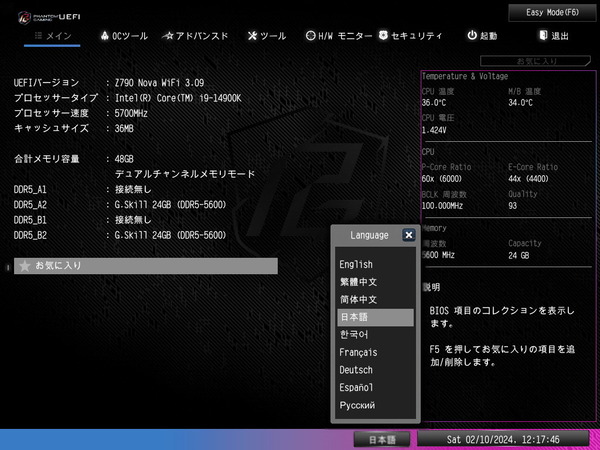Screen dimensions: 600x450
Task: Click the 48GB total memory value
Action: (124, 159)
